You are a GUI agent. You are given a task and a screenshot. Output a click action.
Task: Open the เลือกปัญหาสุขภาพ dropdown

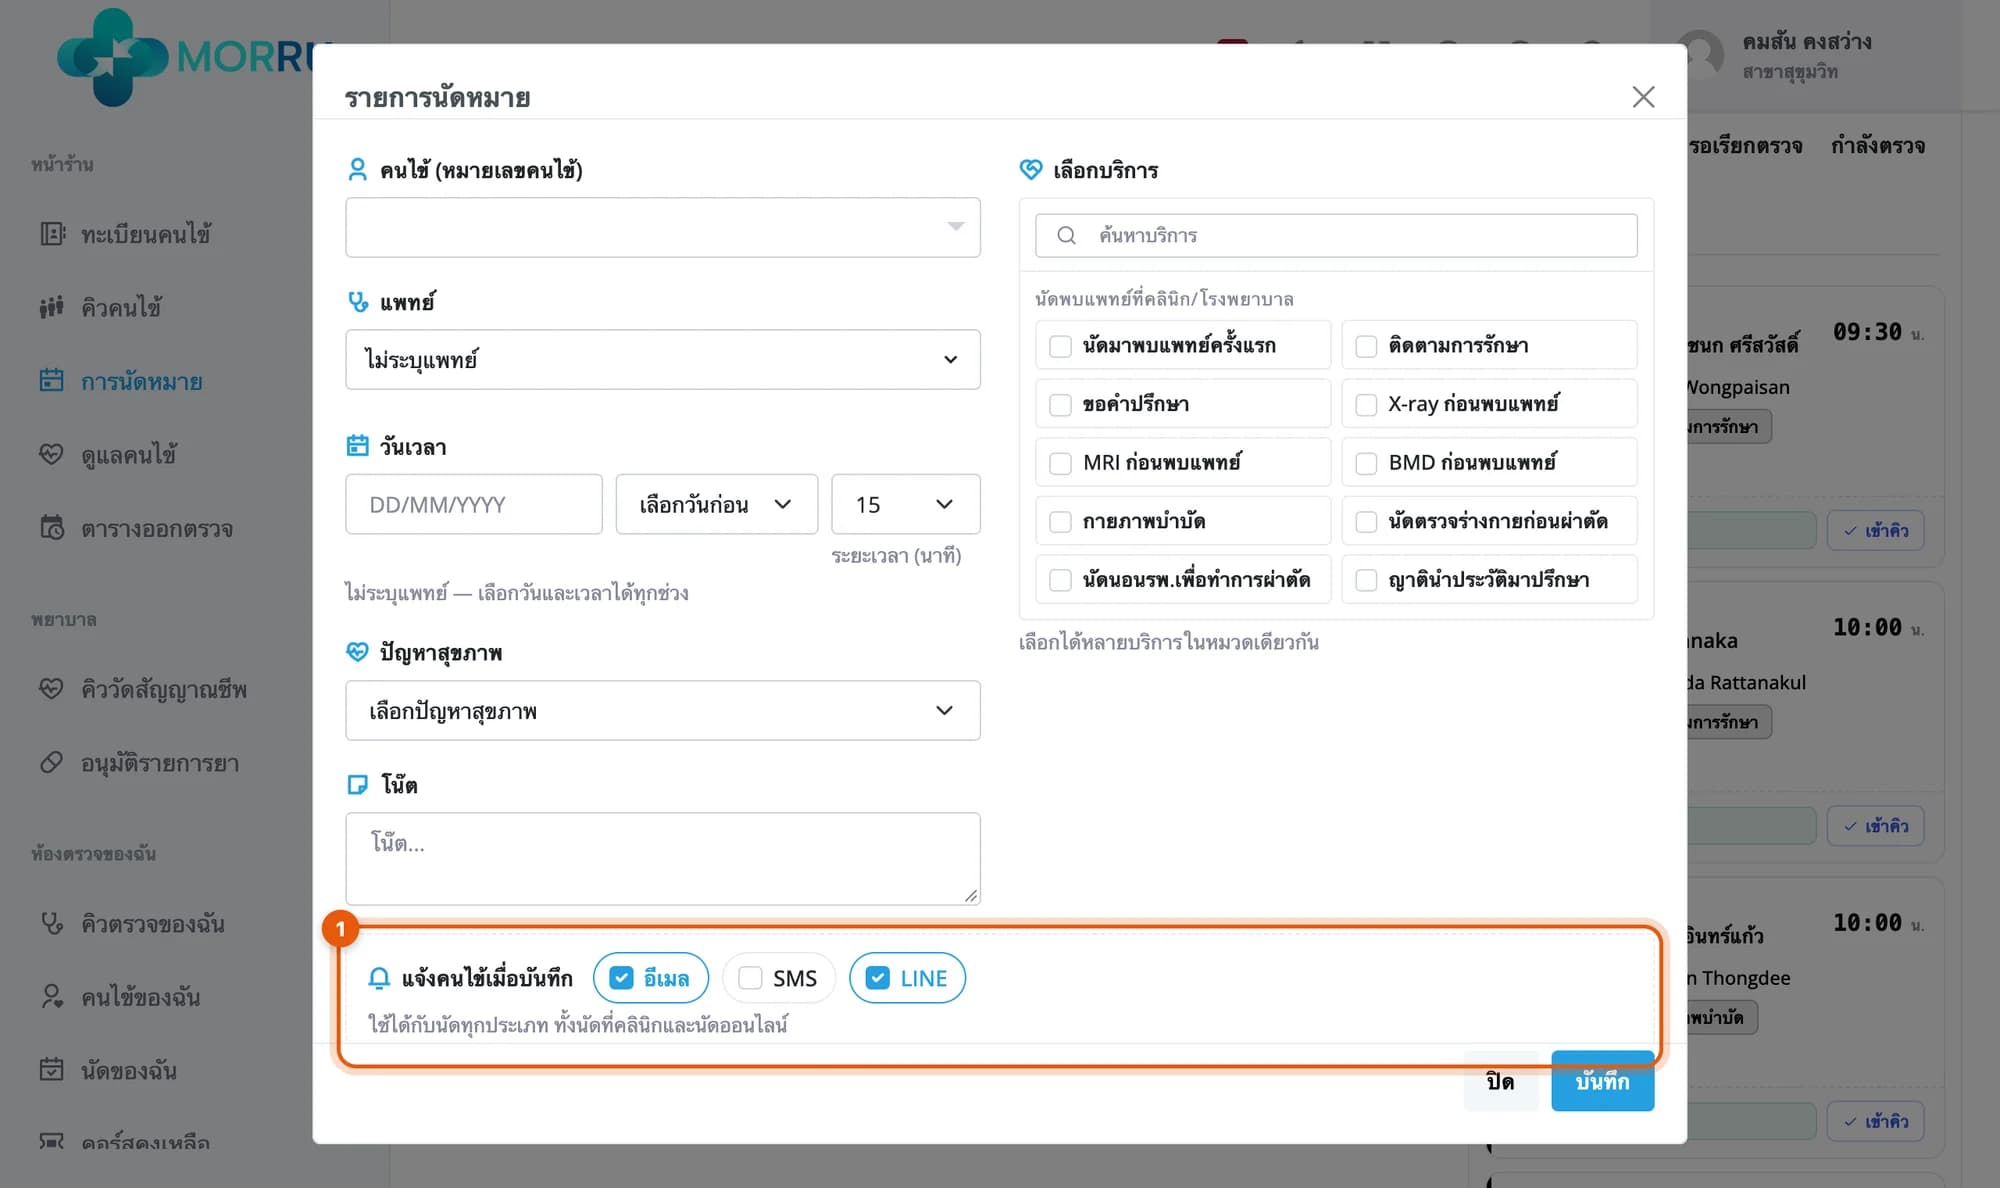[663, 711]
